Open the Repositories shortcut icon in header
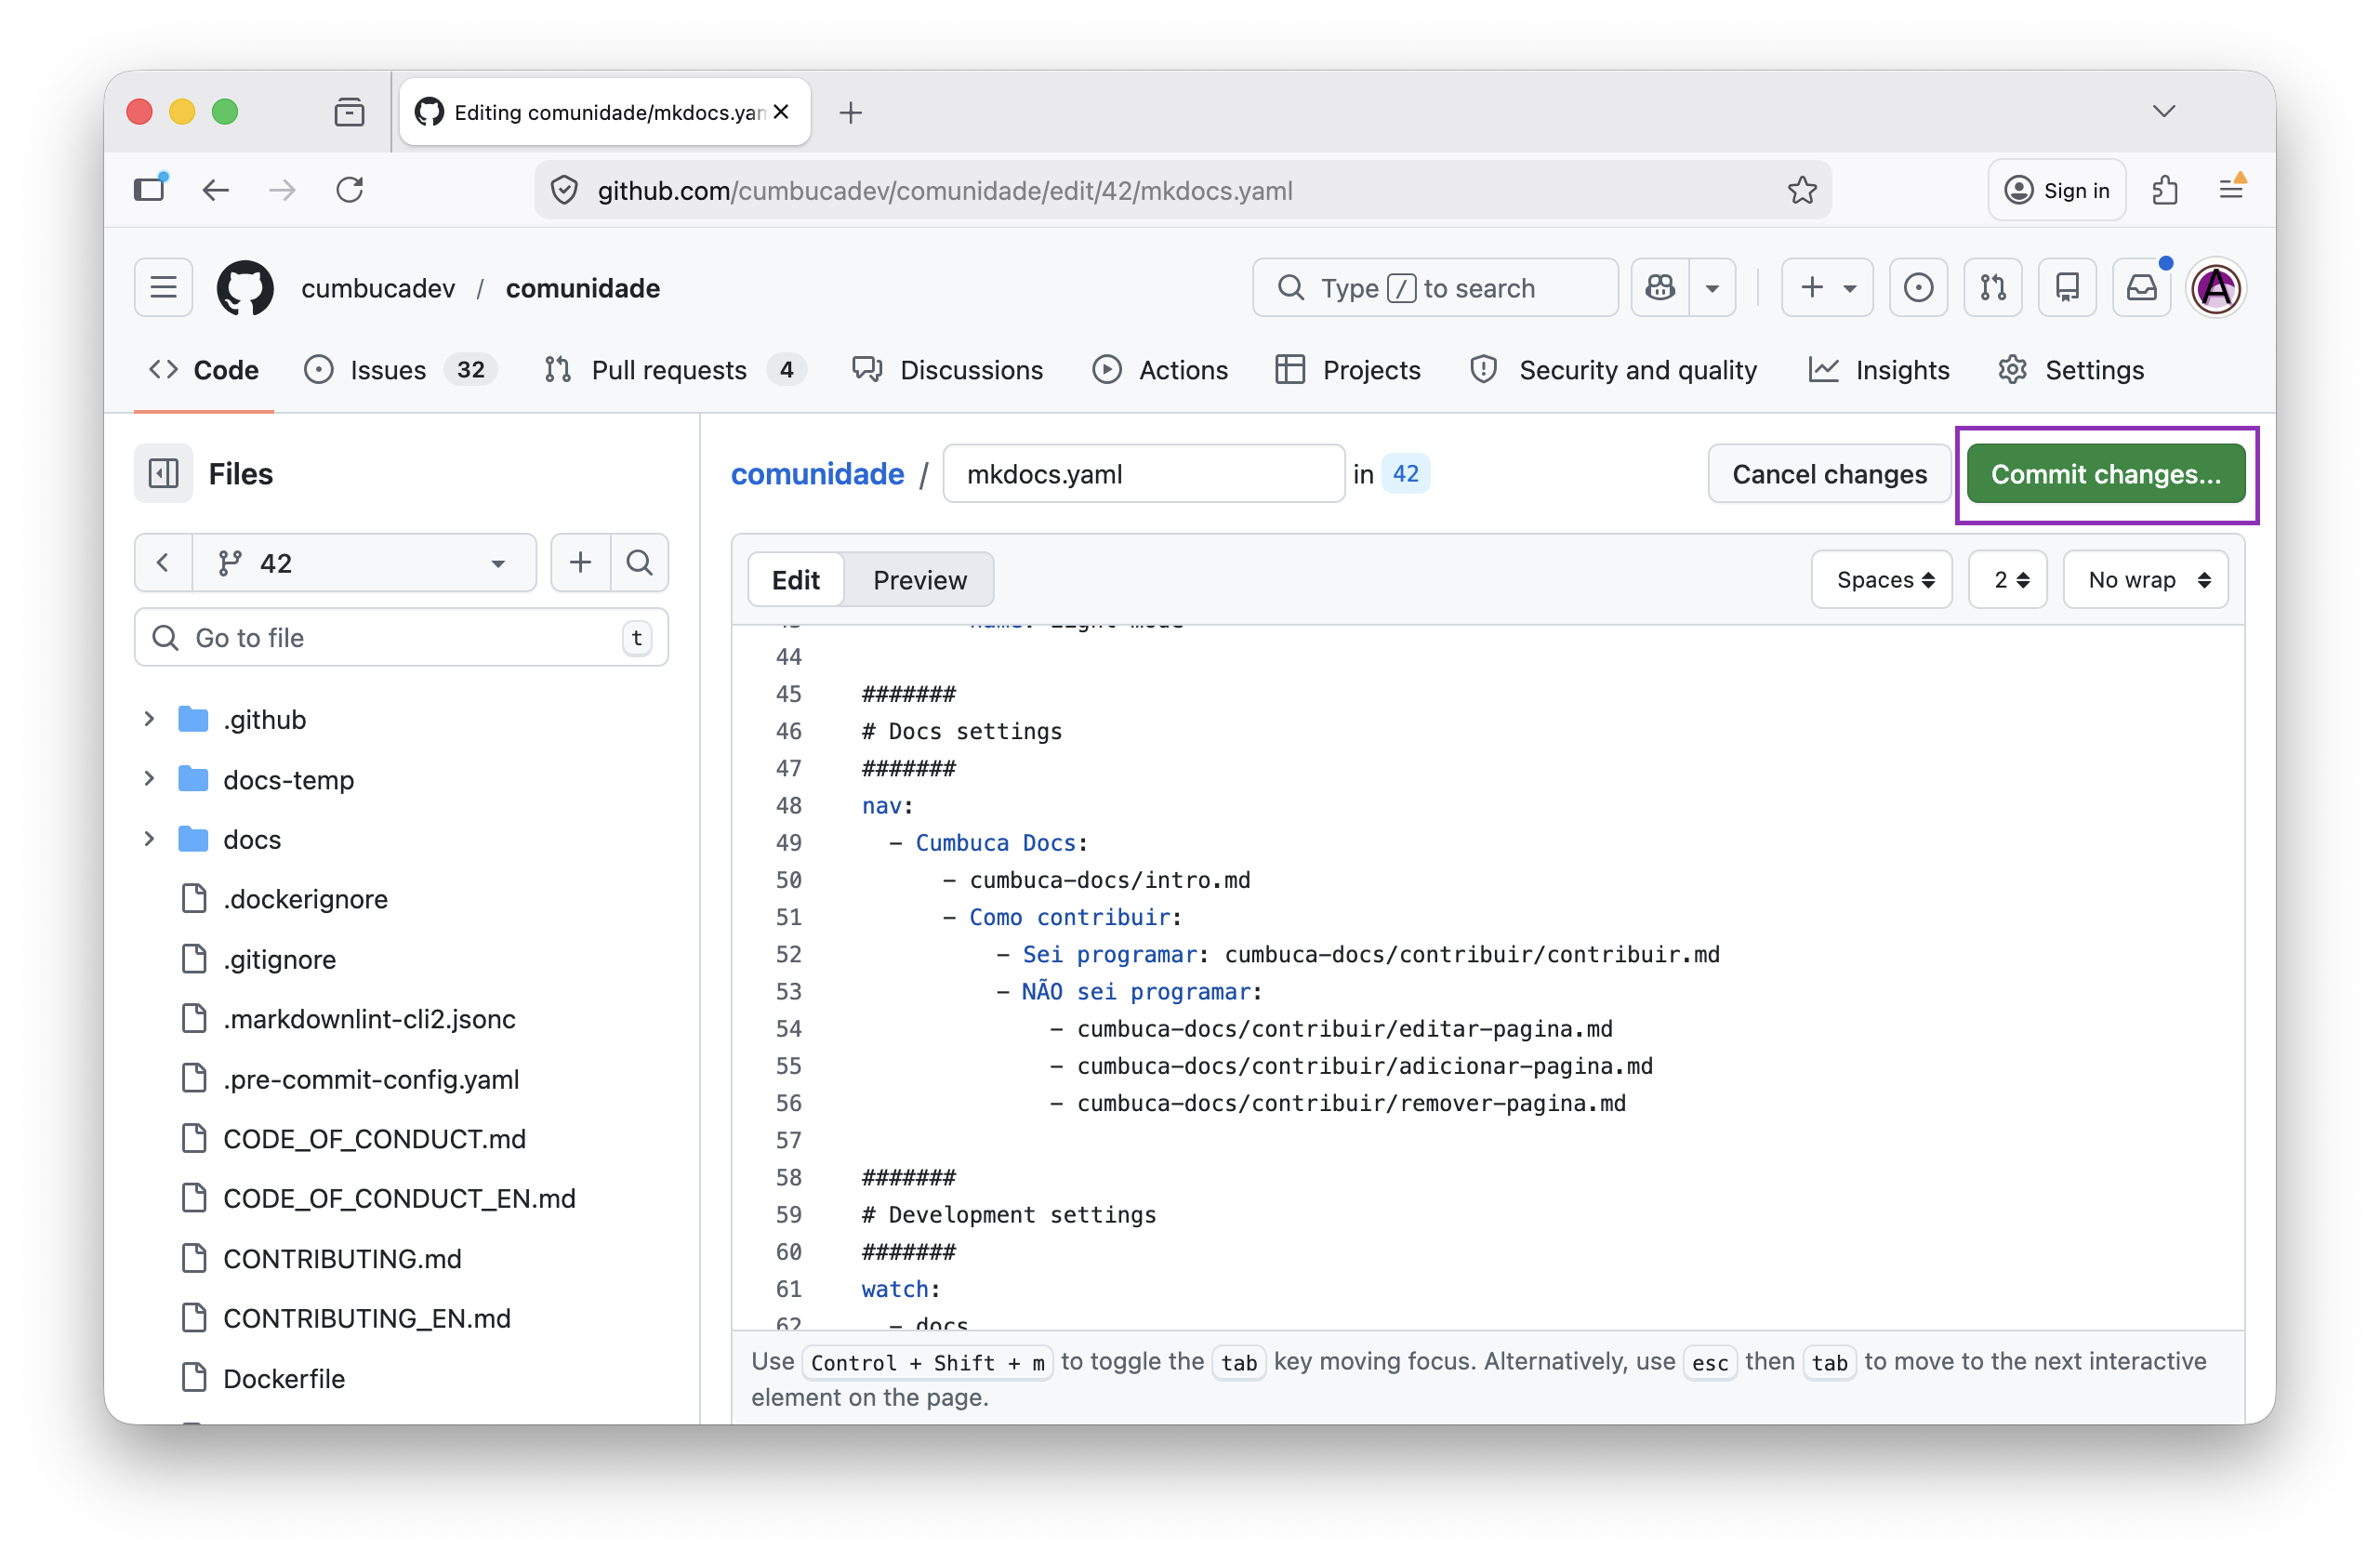Image resolution: width=2380 pixels, height=1562 pixels. [x=2066, y=288]
